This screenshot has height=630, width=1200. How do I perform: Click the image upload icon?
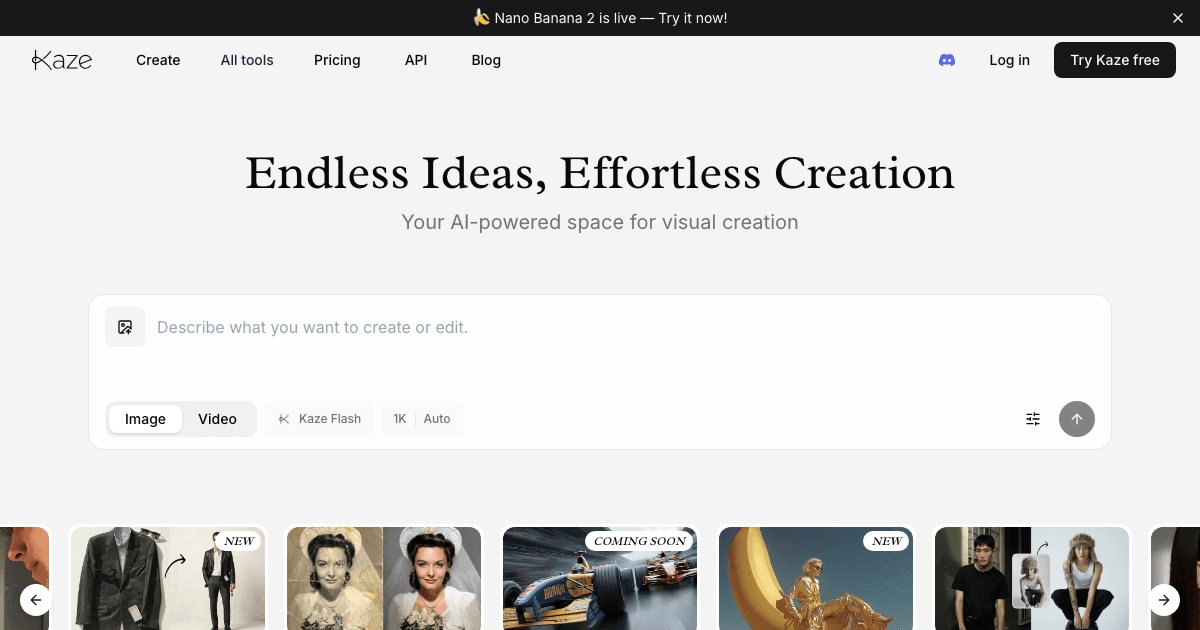pyautogui.click(x=125, y=327)
